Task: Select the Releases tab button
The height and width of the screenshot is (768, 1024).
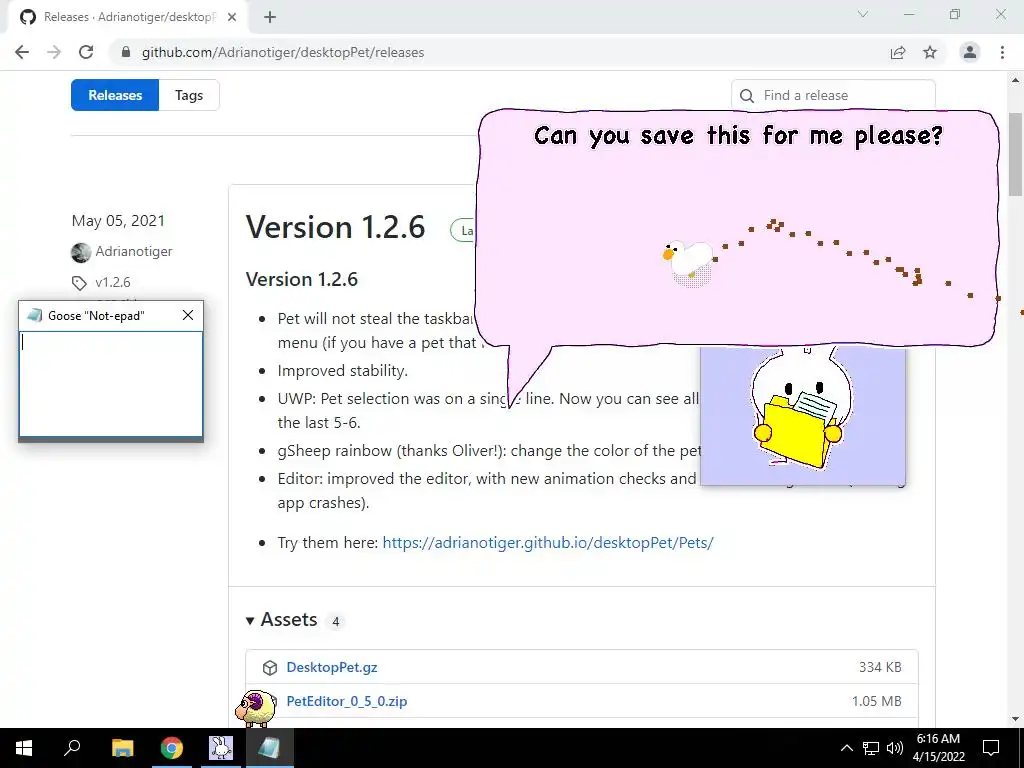Action: coord(115,95)
